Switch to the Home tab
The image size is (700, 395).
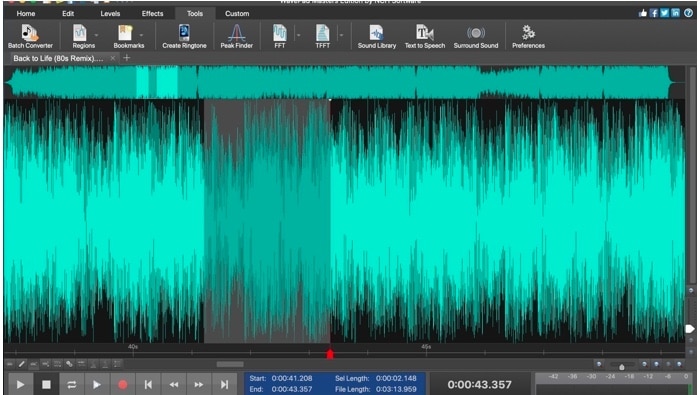pos(25,13)
